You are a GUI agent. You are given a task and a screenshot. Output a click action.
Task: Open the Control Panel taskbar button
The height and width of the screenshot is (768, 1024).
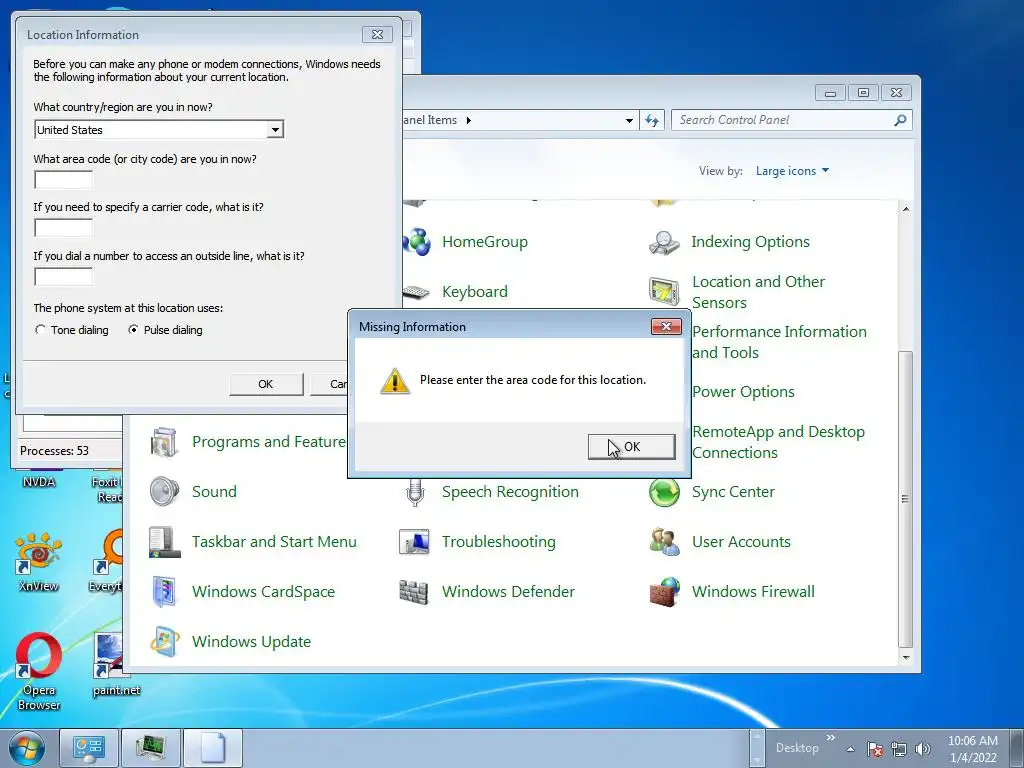point(88,748)
